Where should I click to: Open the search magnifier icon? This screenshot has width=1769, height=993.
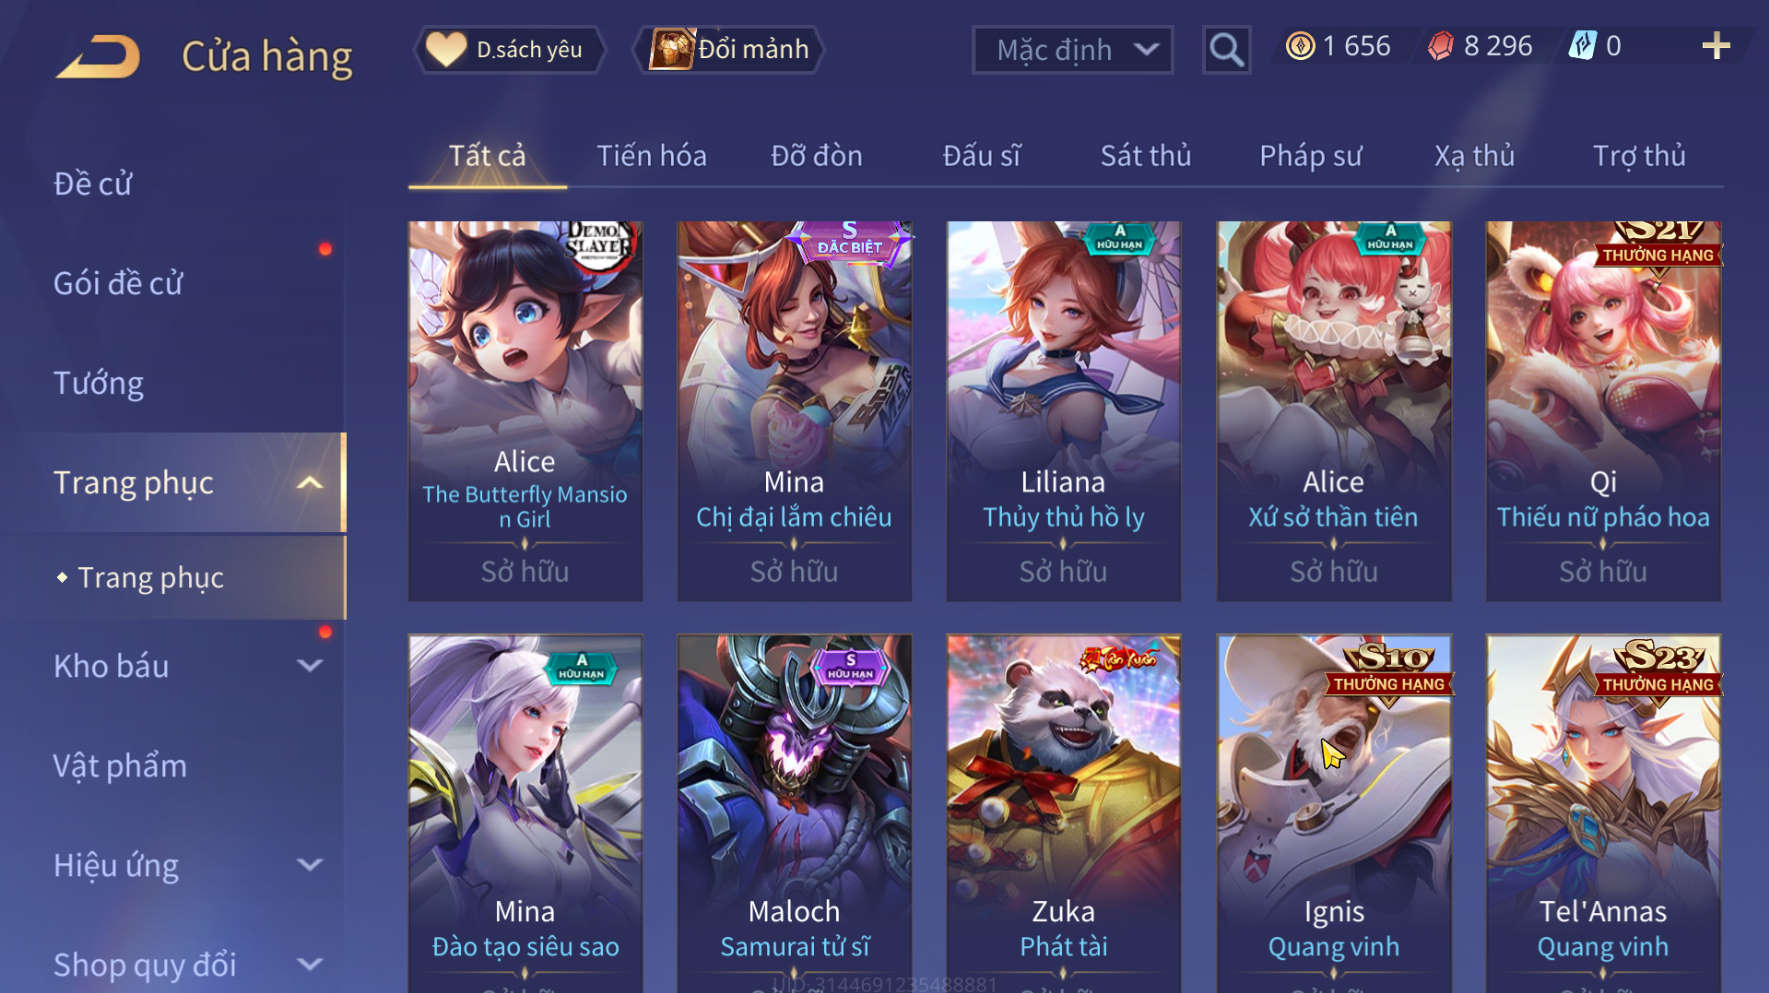tap(1226, 49)
